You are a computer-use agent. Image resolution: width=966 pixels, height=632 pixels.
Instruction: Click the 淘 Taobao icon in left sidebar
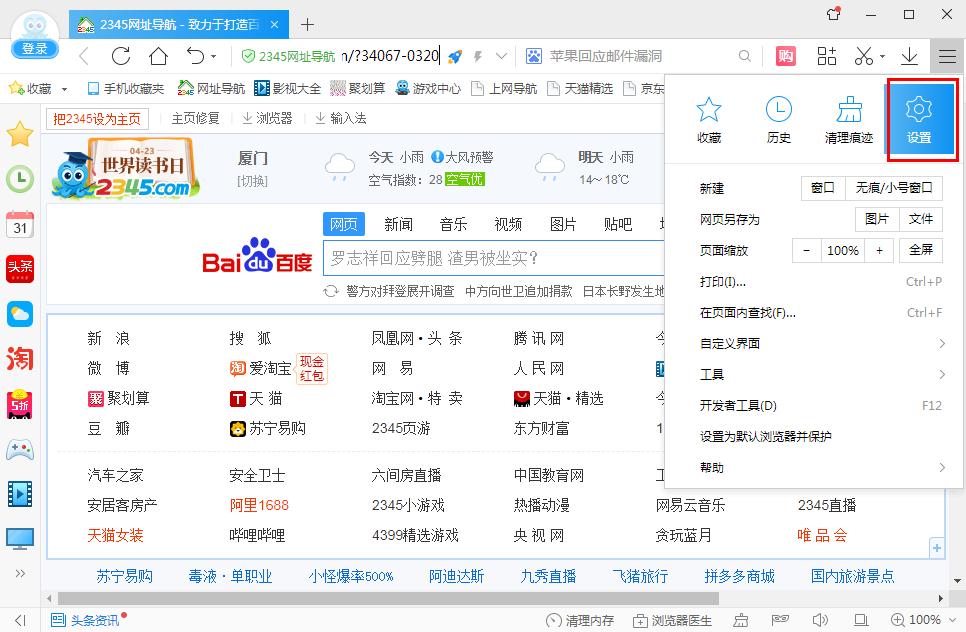(20, 358)
